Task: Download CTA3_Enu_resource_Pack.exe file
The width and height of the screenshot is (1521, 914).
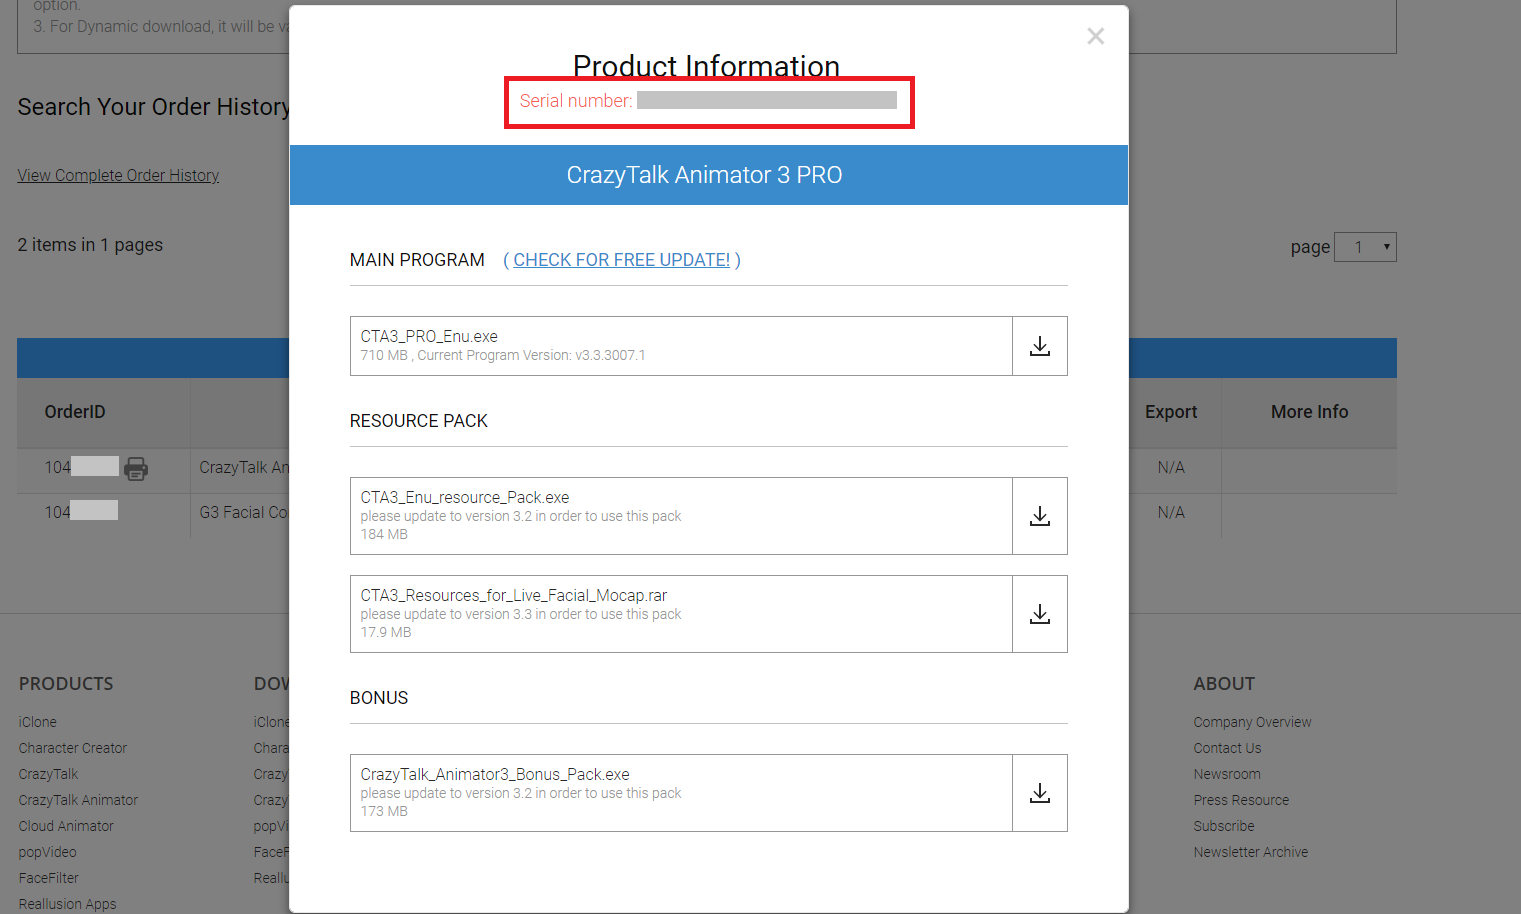Action: coord(1040,516)
